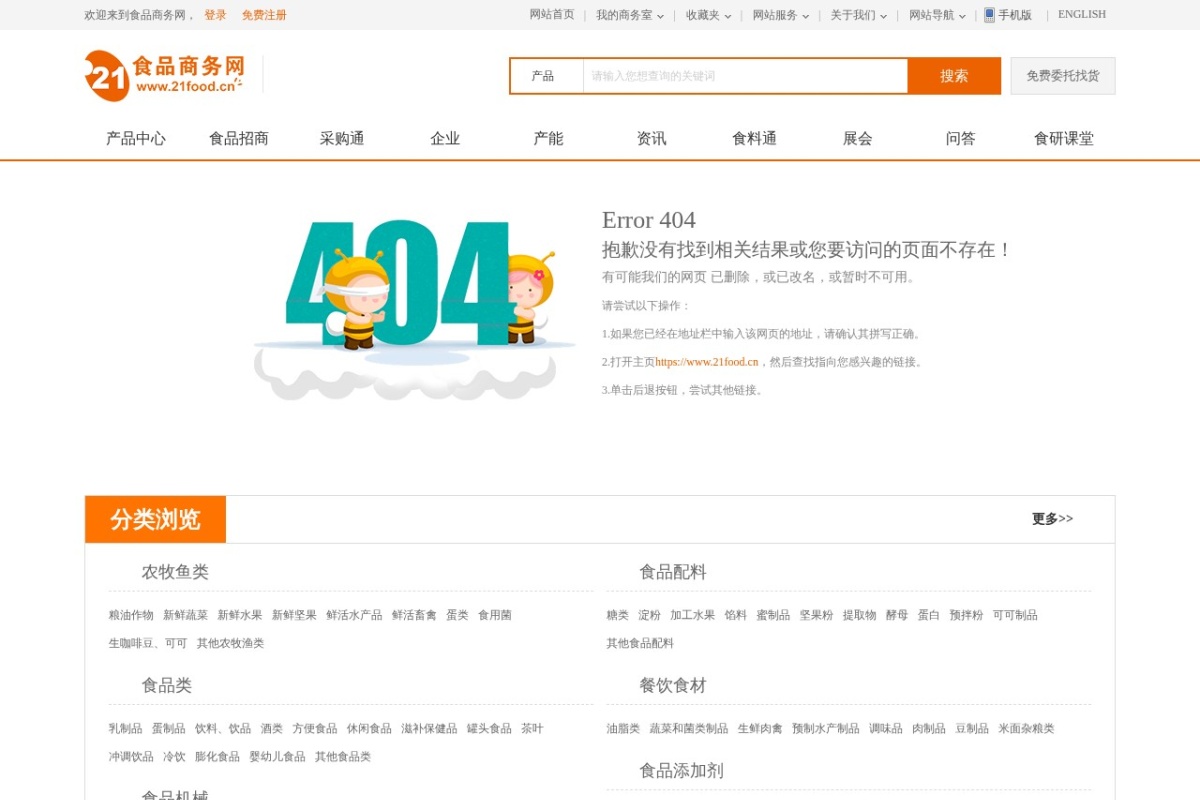Open 调味品 category link
This screenshot has height=800, width=1200.
coord(885,728)
